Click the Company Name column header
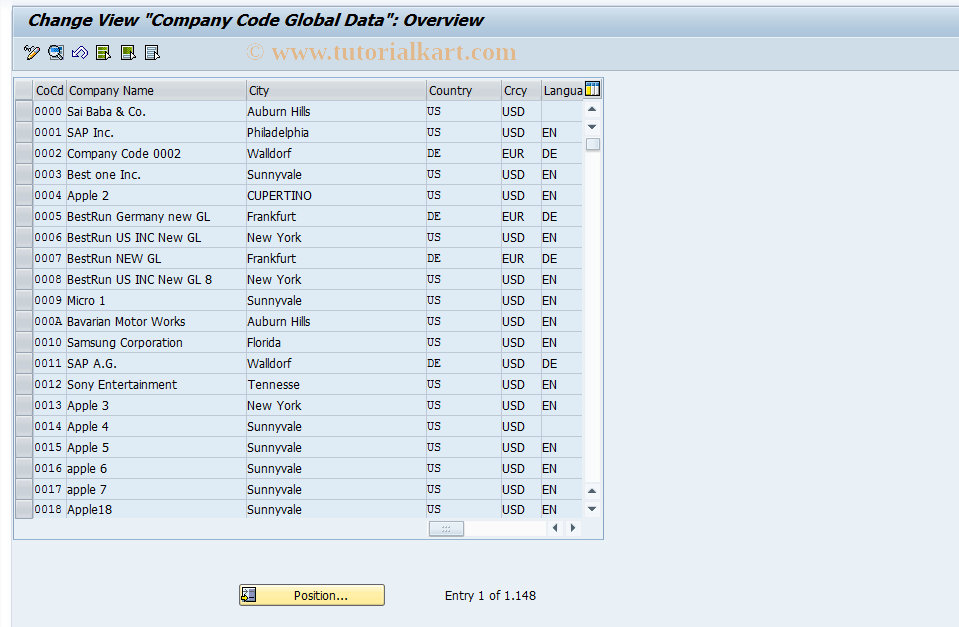This screenshot has width=959, height=627. pos(156,91)
